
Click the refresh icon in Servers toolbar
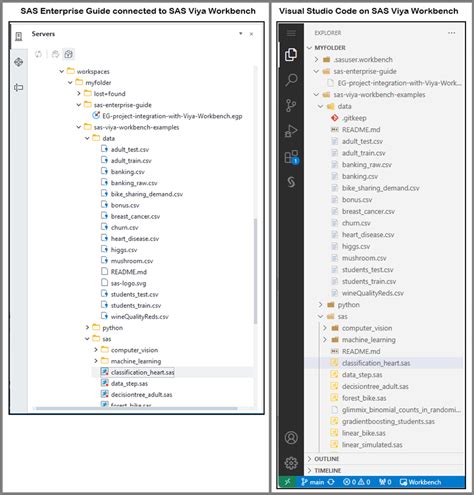(38, 54)
